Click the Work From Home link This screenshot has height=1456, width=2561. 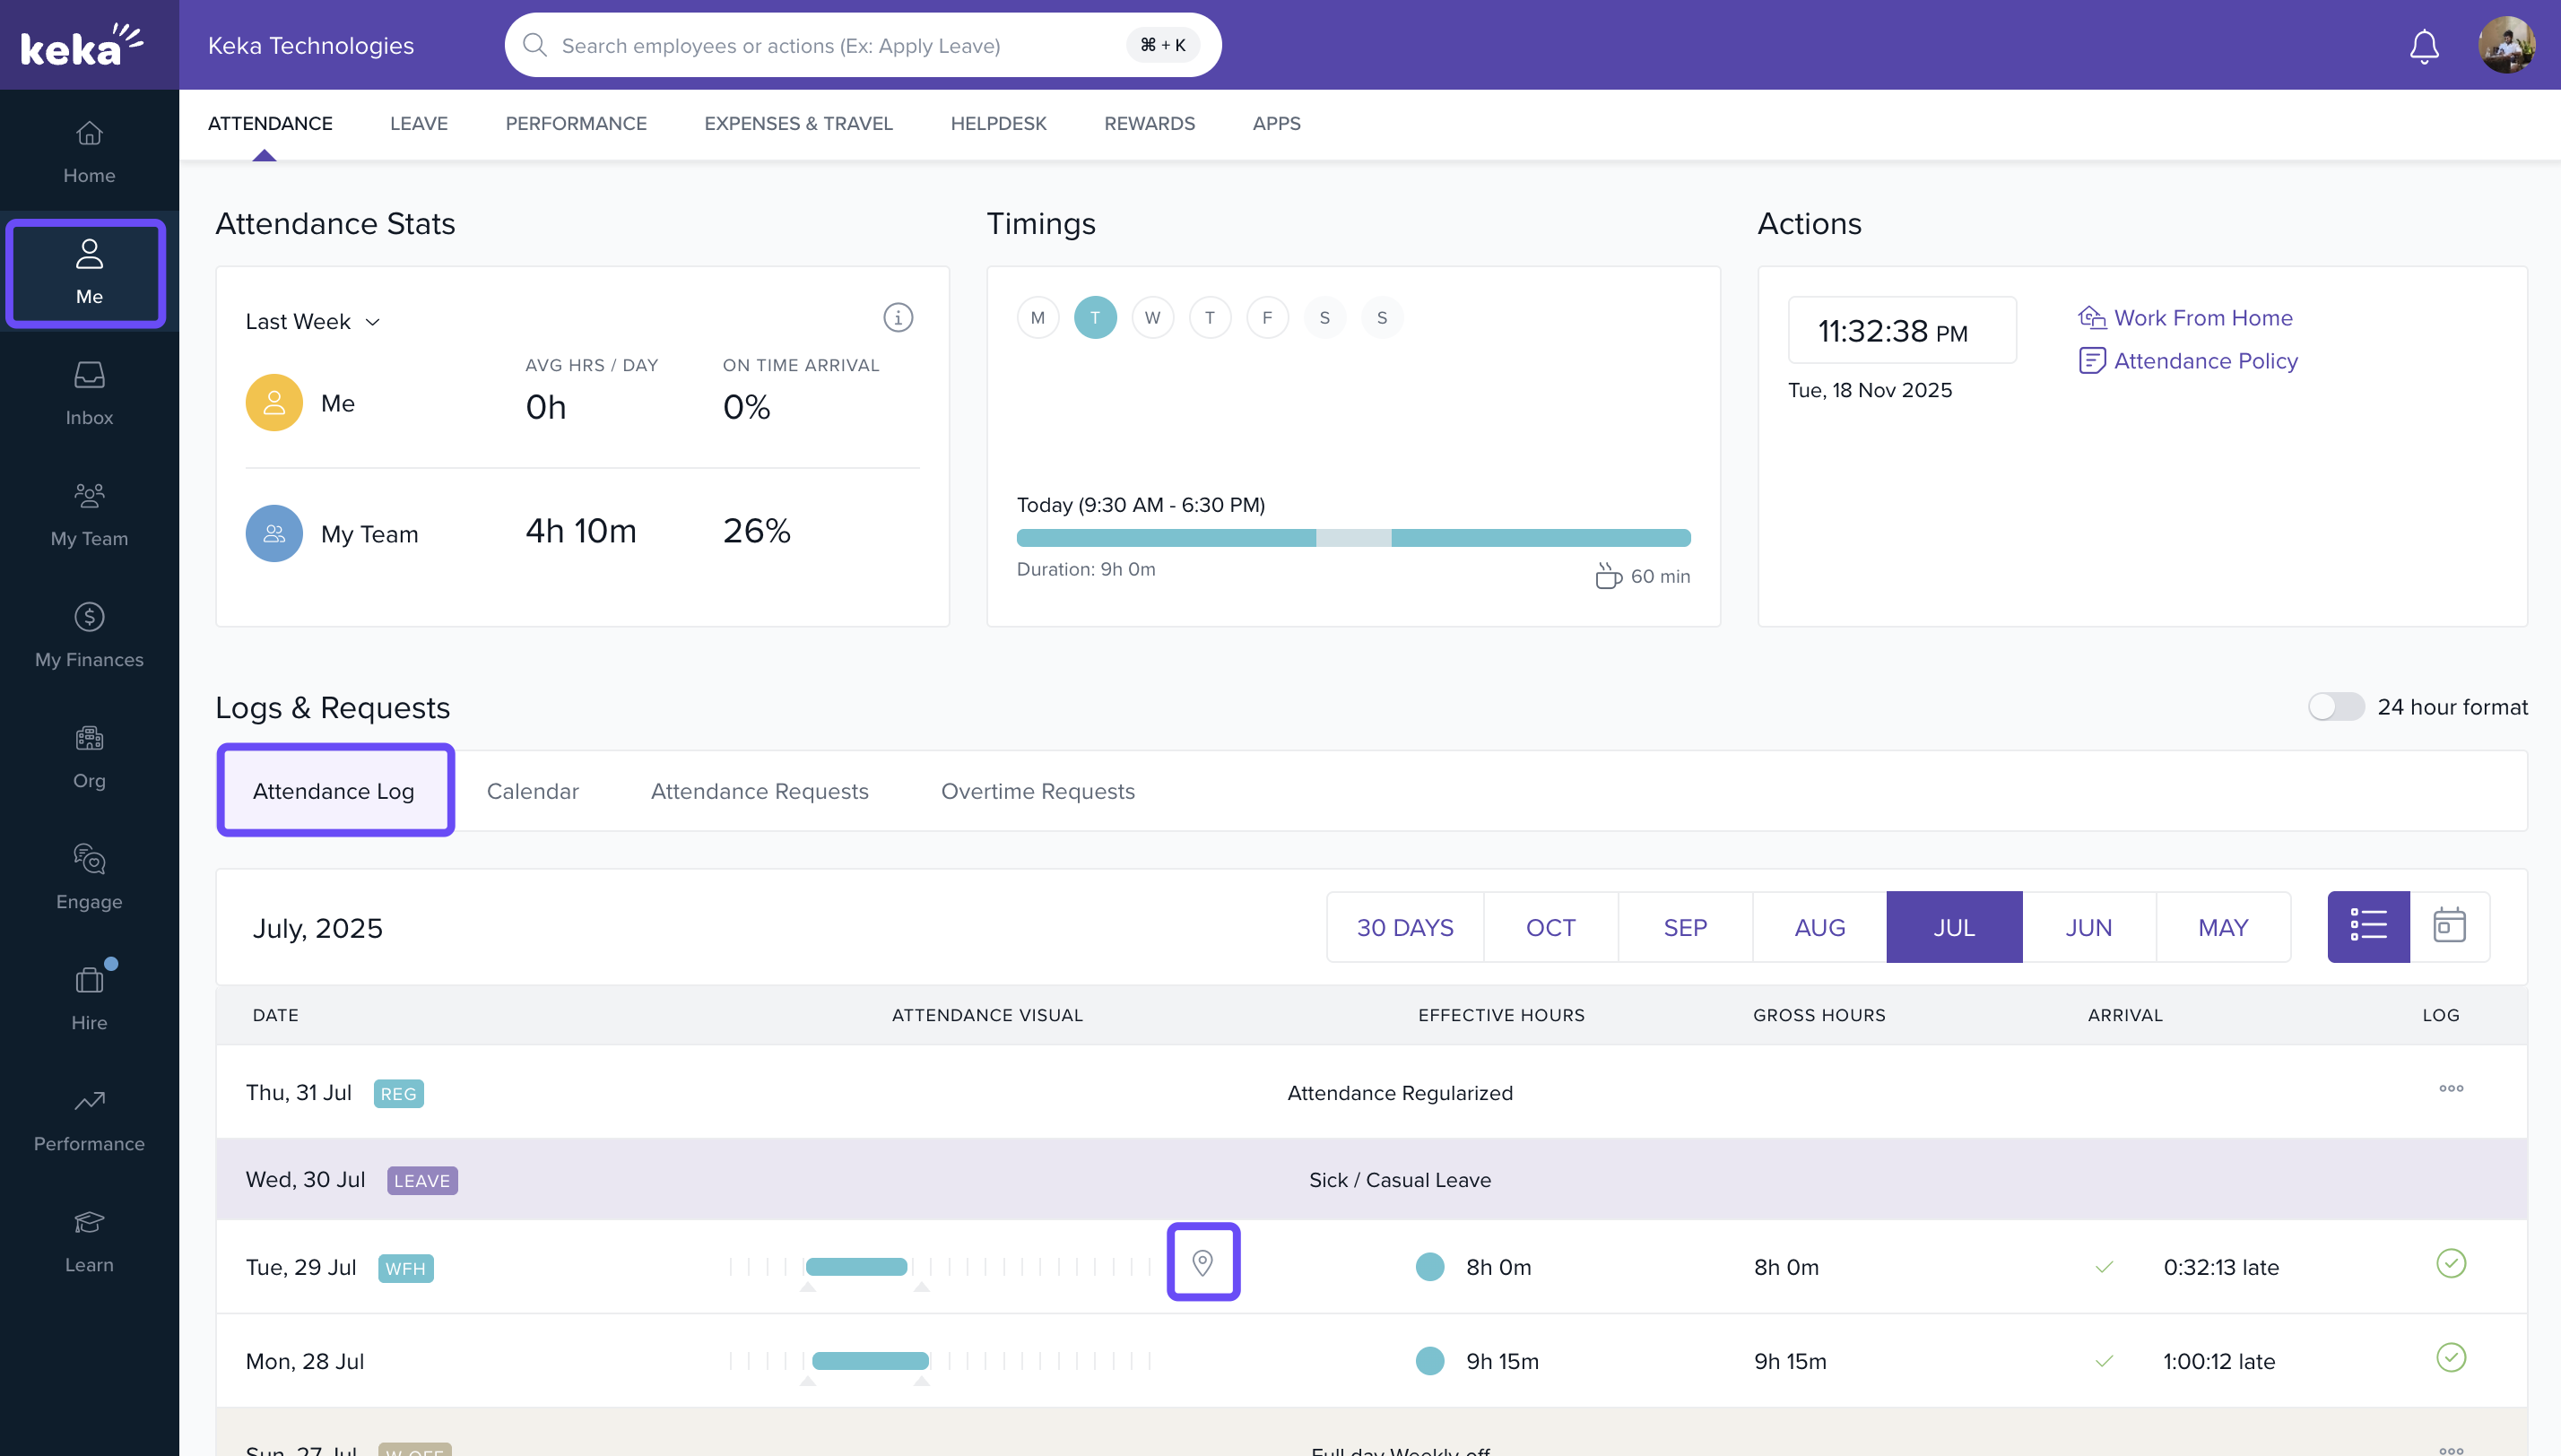tap(2202, 318)
